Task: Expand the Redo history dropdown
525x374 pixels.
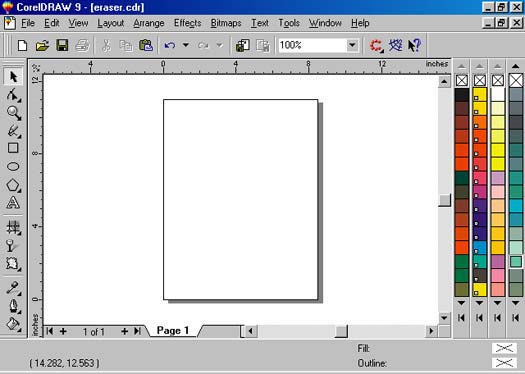Action: pos(220,45)
